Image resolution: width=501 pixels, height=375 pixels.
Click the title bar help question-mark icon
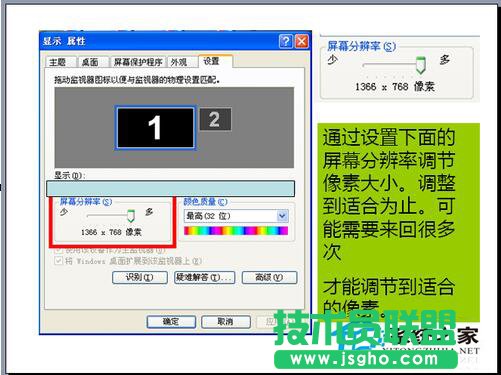286,41
